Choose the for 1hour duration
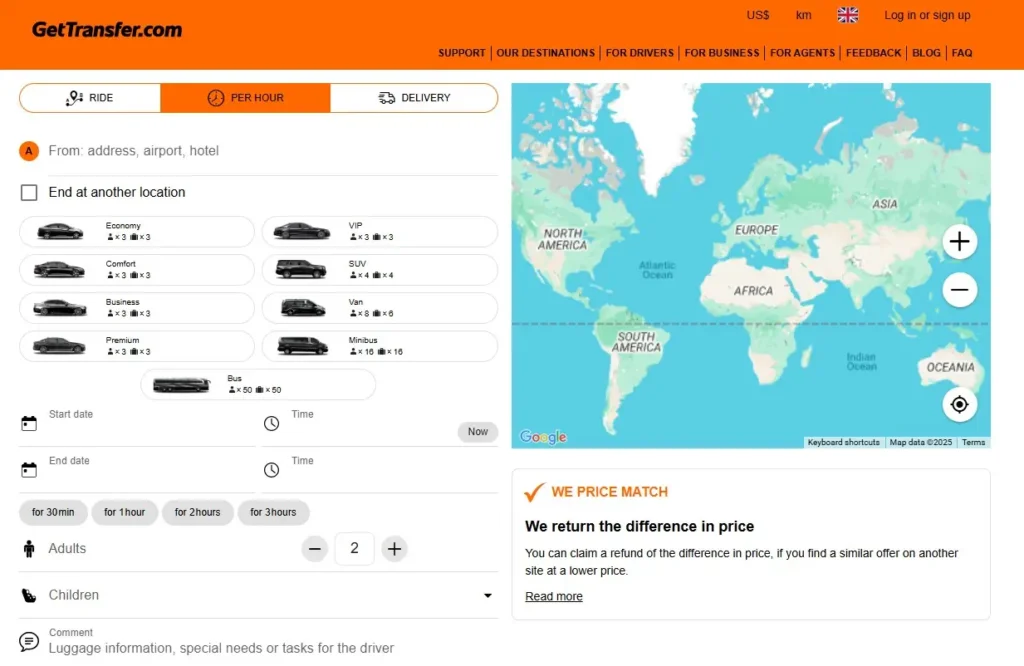 [124, 512]
